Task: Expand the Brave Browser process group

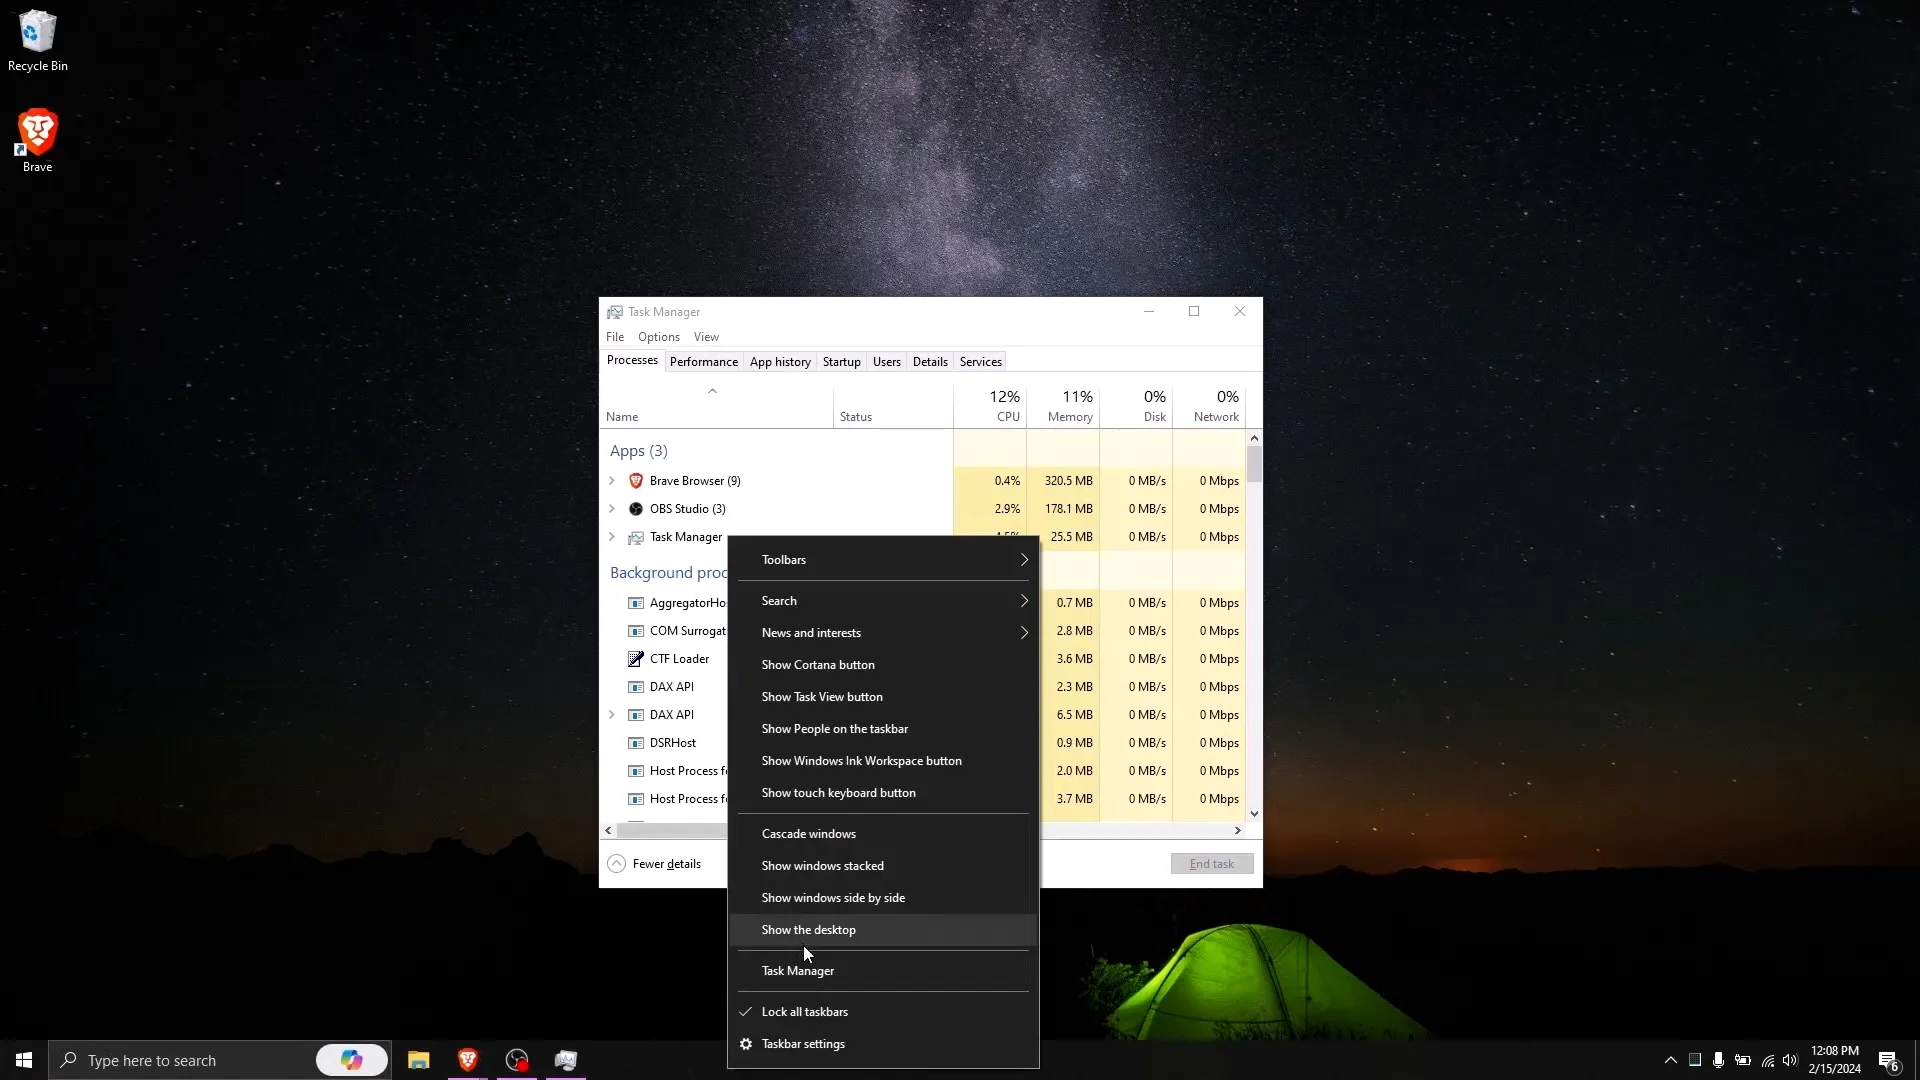Action: tap(612, 481)
